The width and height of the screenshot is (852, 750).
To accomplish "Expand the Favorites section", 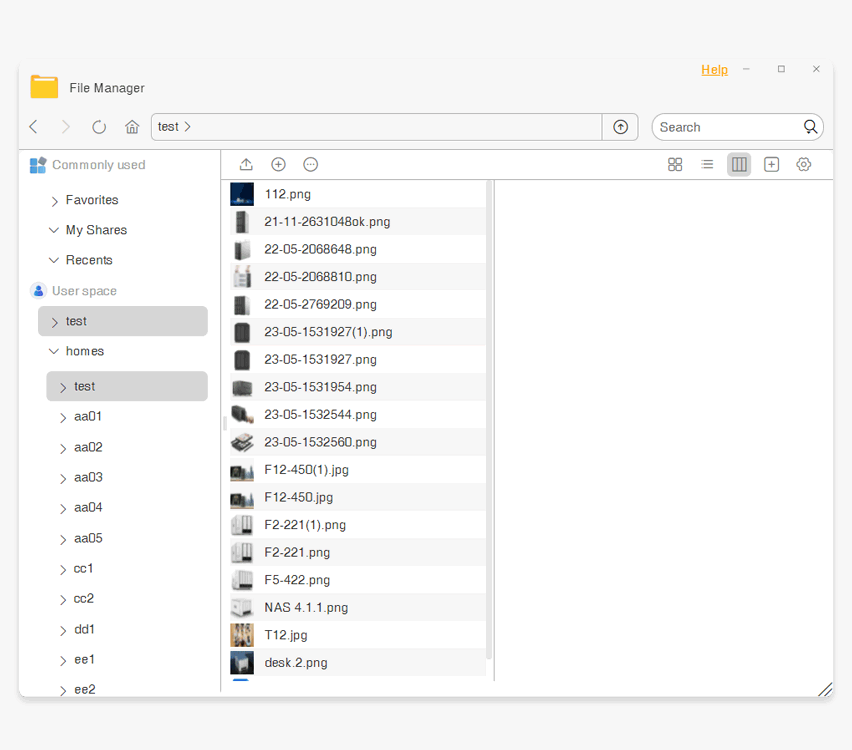I will [x=54, y=201].
